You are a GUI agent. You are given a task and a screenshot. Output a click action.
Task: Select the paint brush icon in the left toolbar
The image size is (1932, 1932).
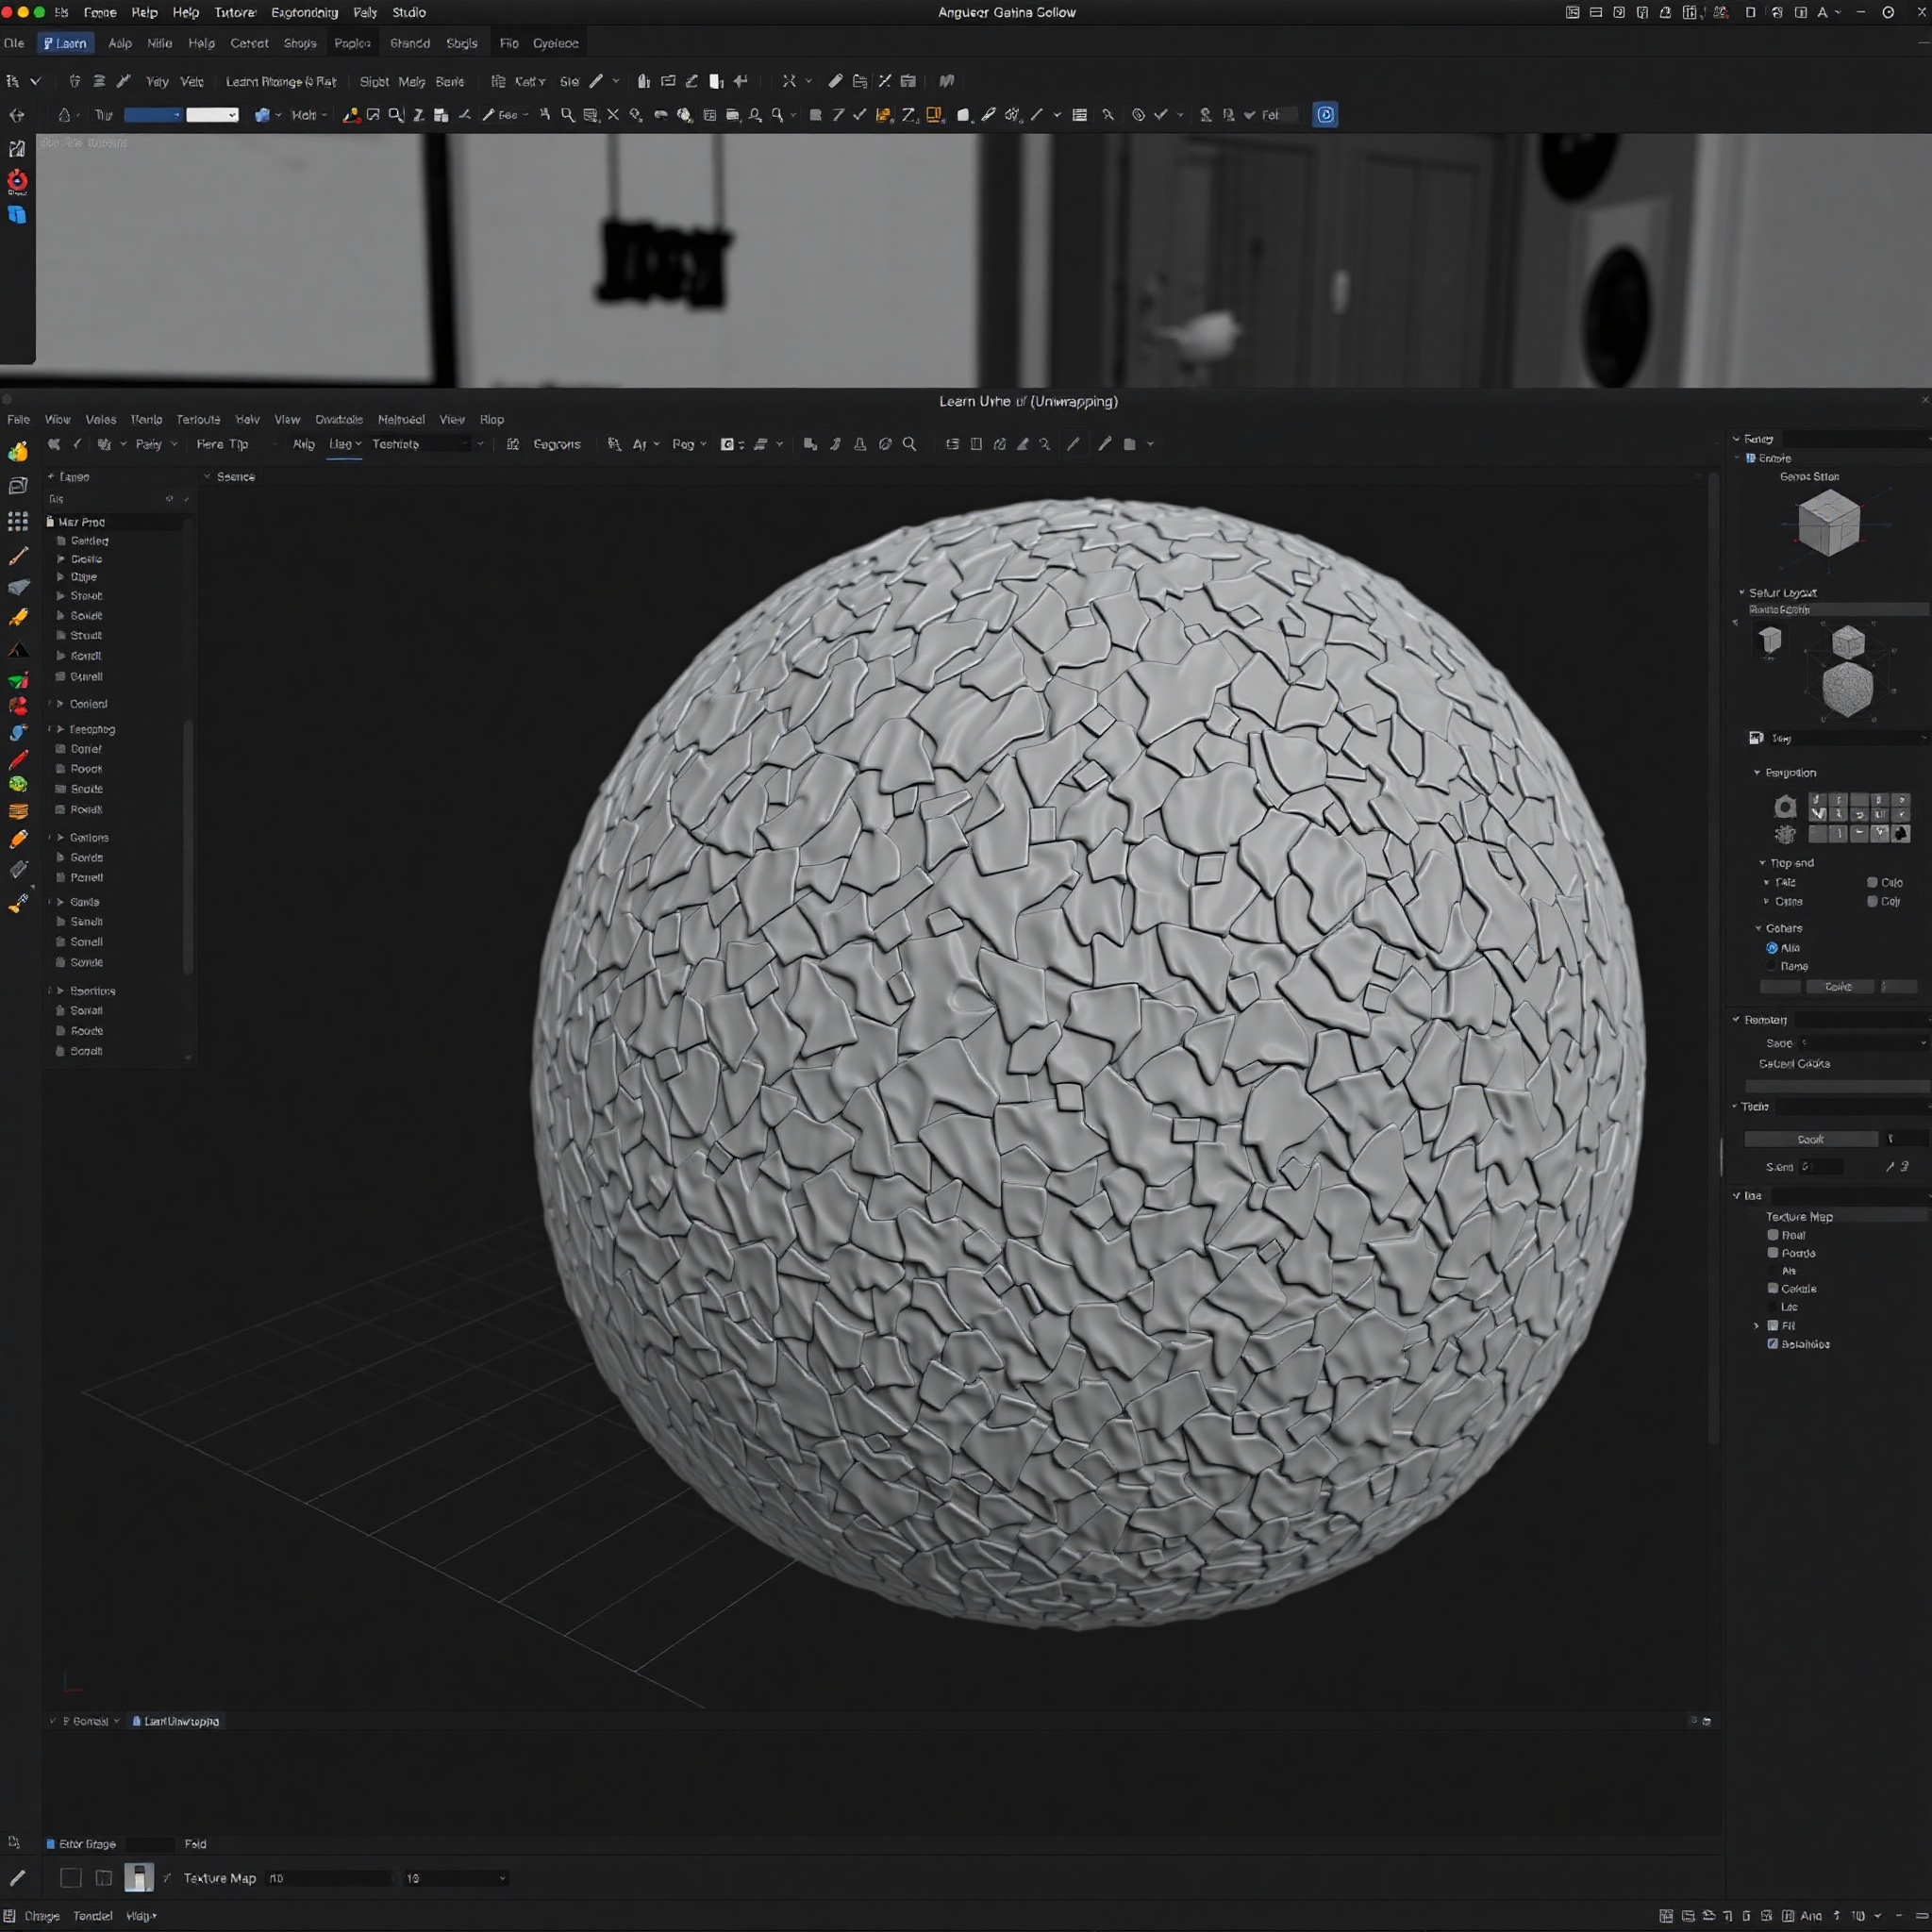coord(18,617)
